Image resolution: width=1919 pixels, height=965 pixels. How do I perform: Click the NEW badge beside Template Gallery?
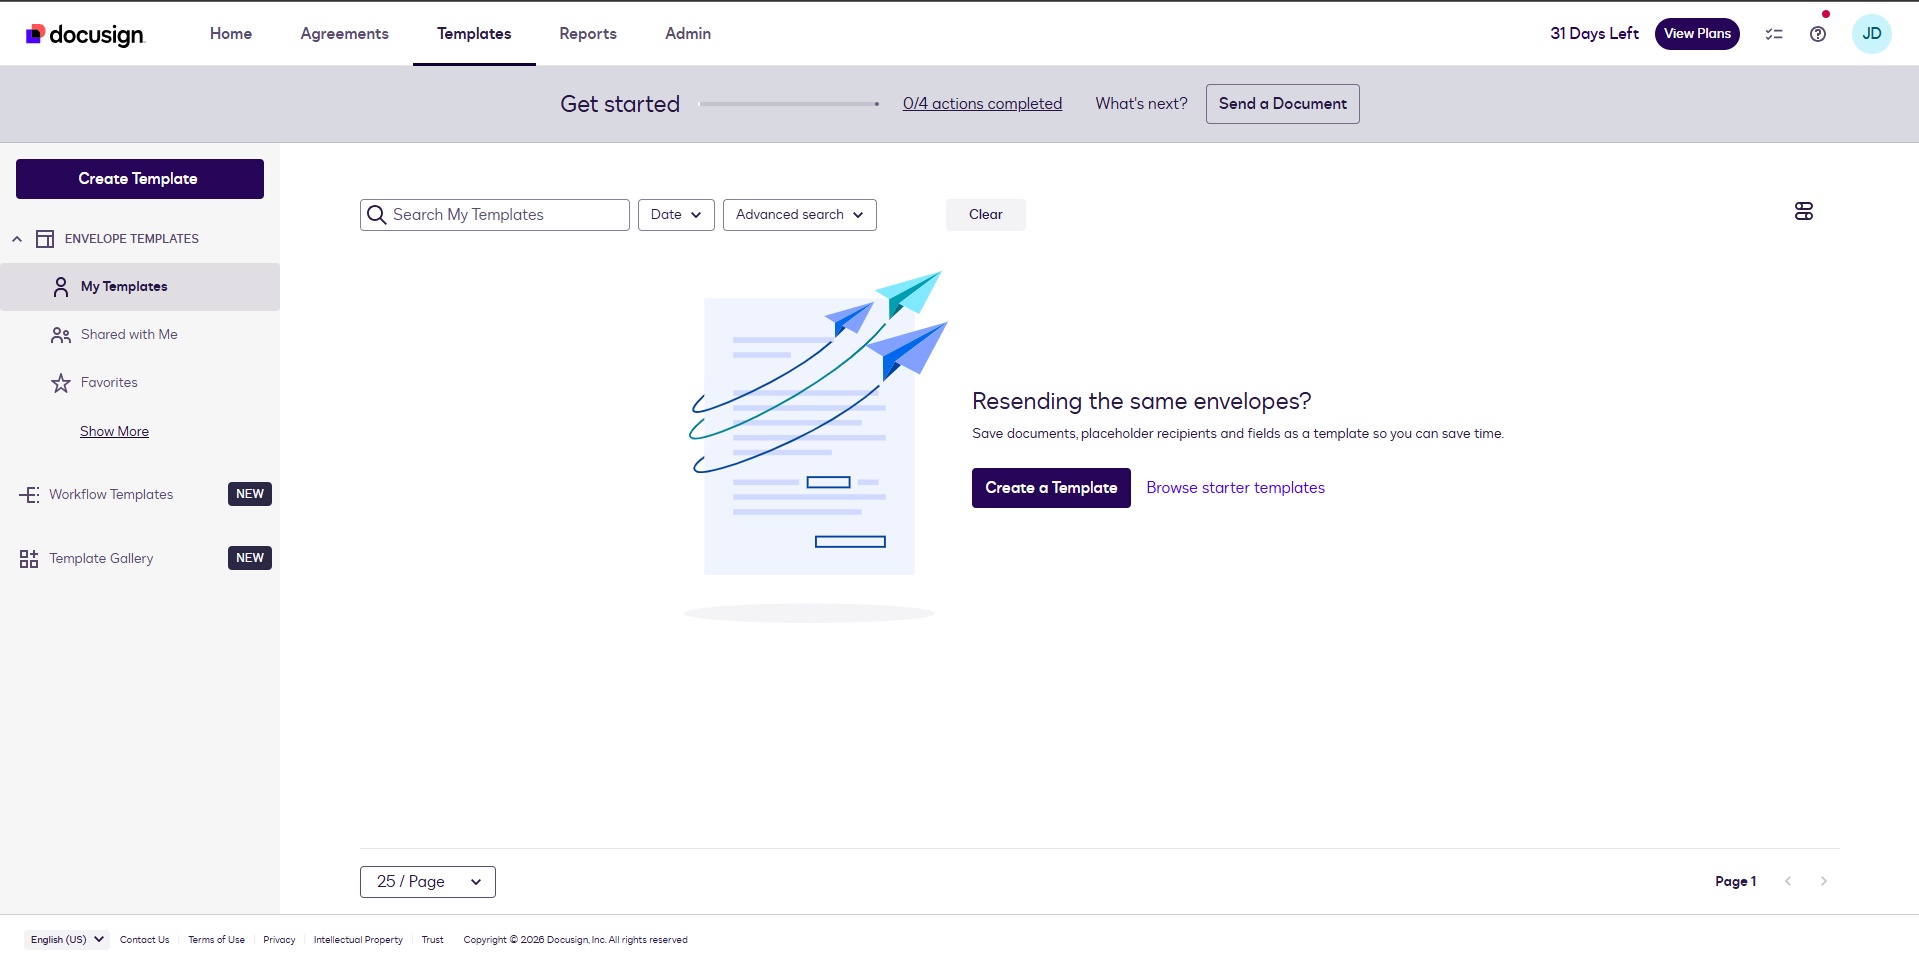(250, 558)
